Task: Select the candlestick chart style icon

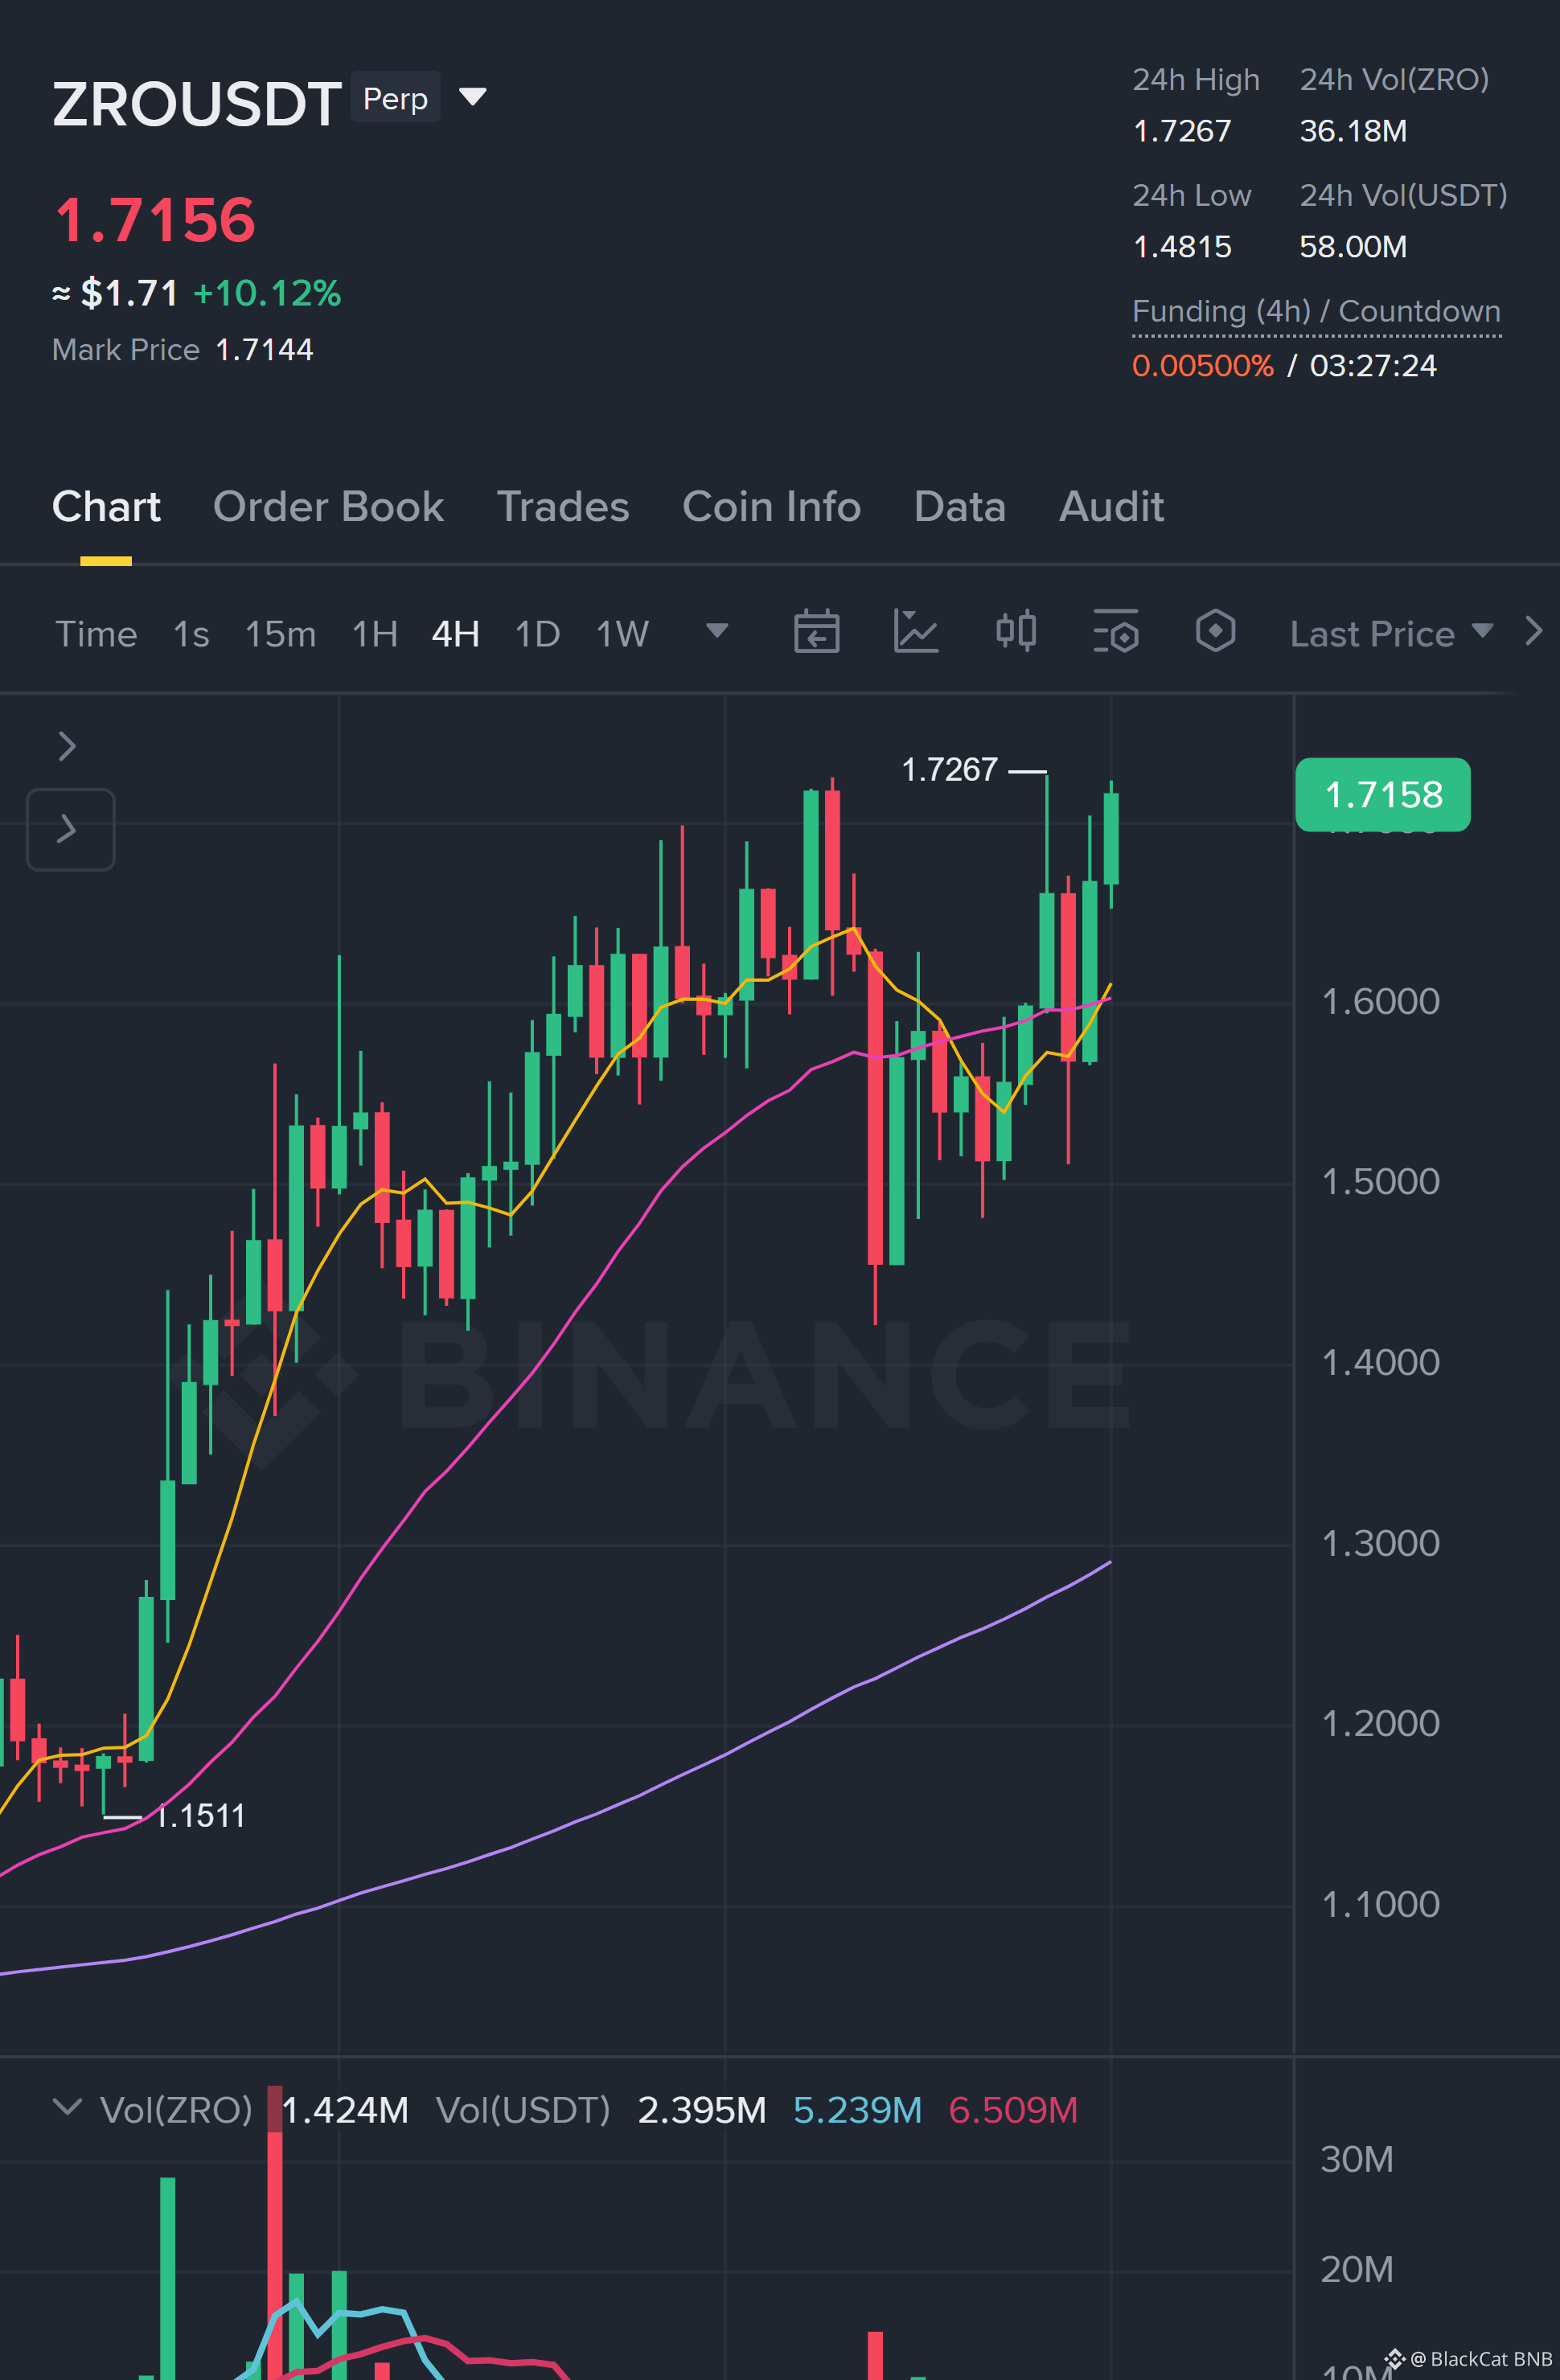Action: 1016,632
